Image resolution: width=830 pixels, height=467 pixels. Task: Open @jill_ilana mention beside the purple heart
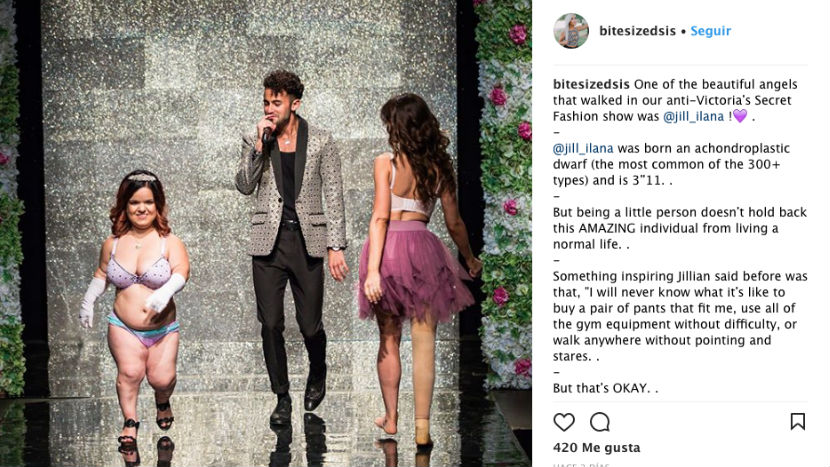[x=693, y=116]
